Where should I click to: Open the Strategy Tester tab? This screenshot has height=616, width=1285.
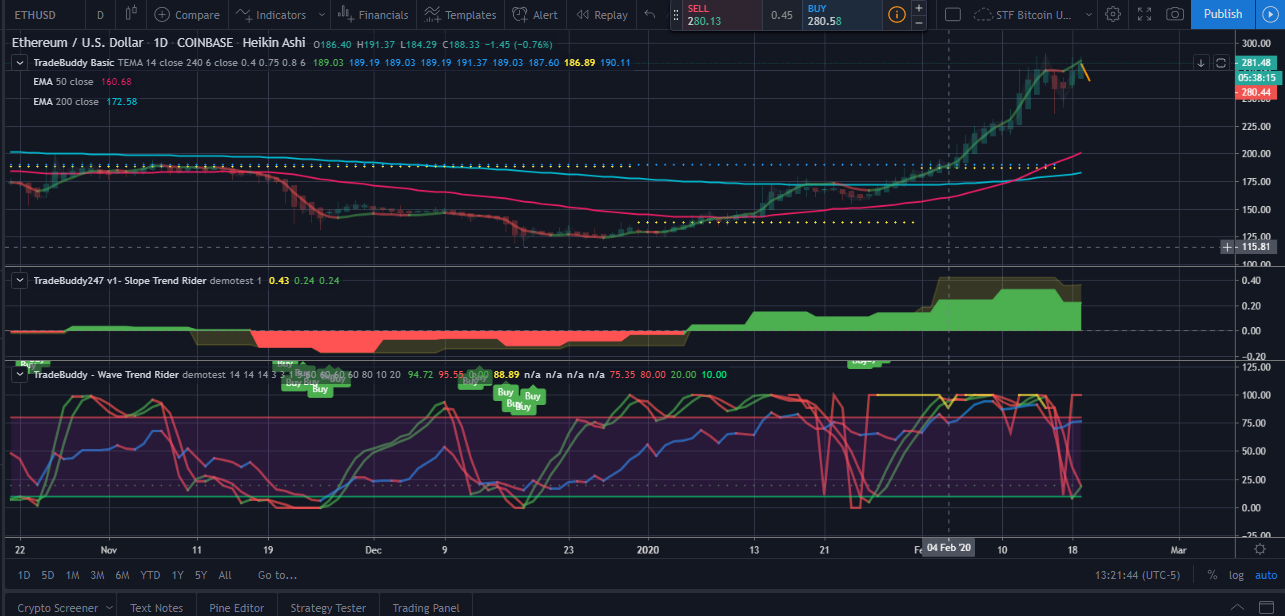click(x=328, y=607)
